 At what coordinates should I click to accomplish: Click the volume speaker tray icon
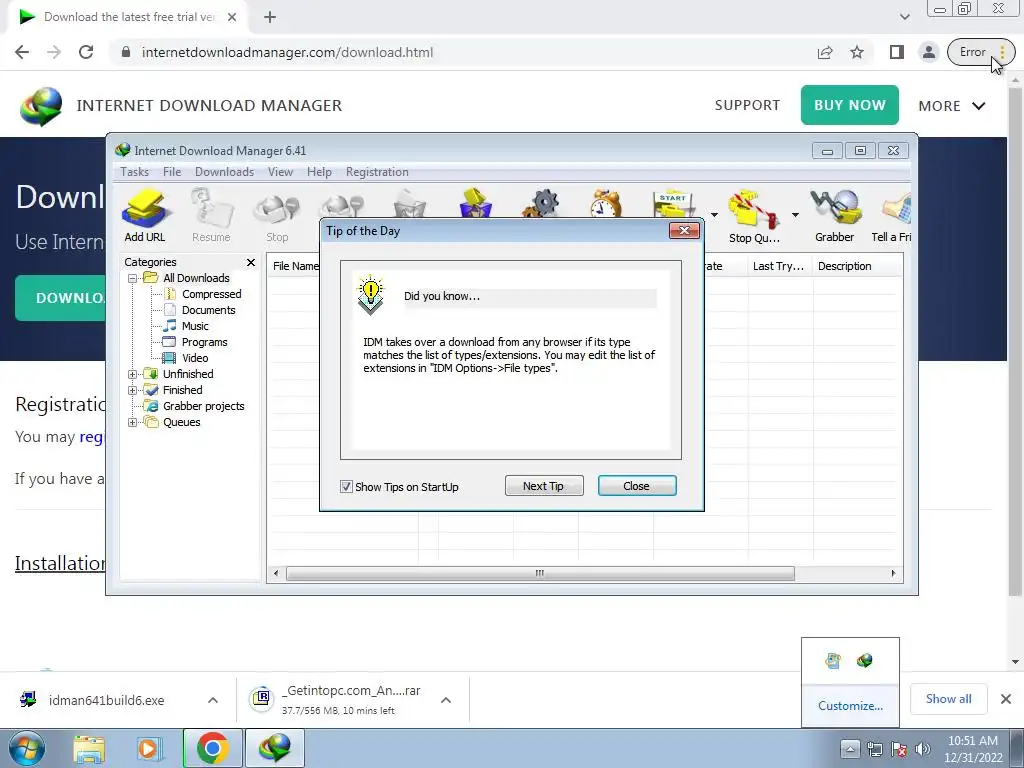923,749
